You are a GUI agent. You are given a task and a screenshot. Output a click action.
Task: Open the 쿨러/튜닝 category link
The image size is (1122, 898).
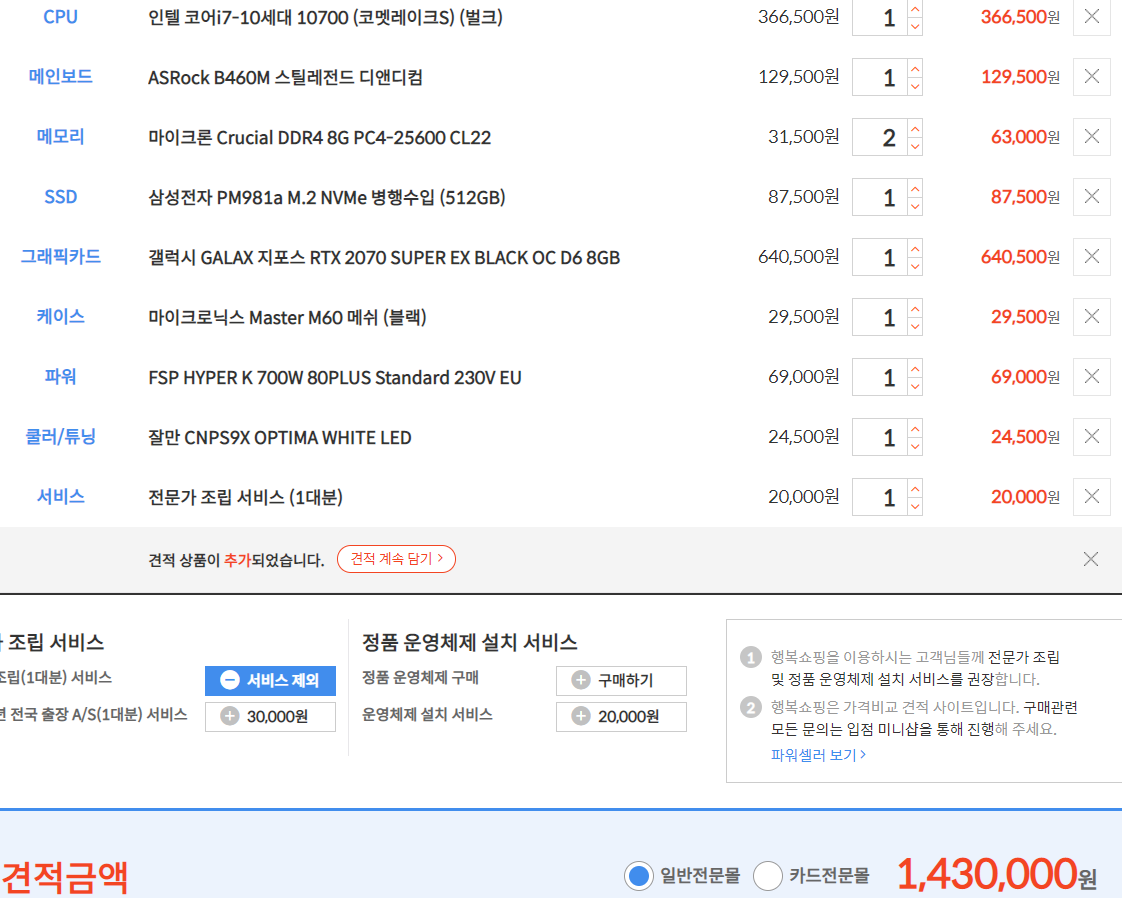click(60, 436)
